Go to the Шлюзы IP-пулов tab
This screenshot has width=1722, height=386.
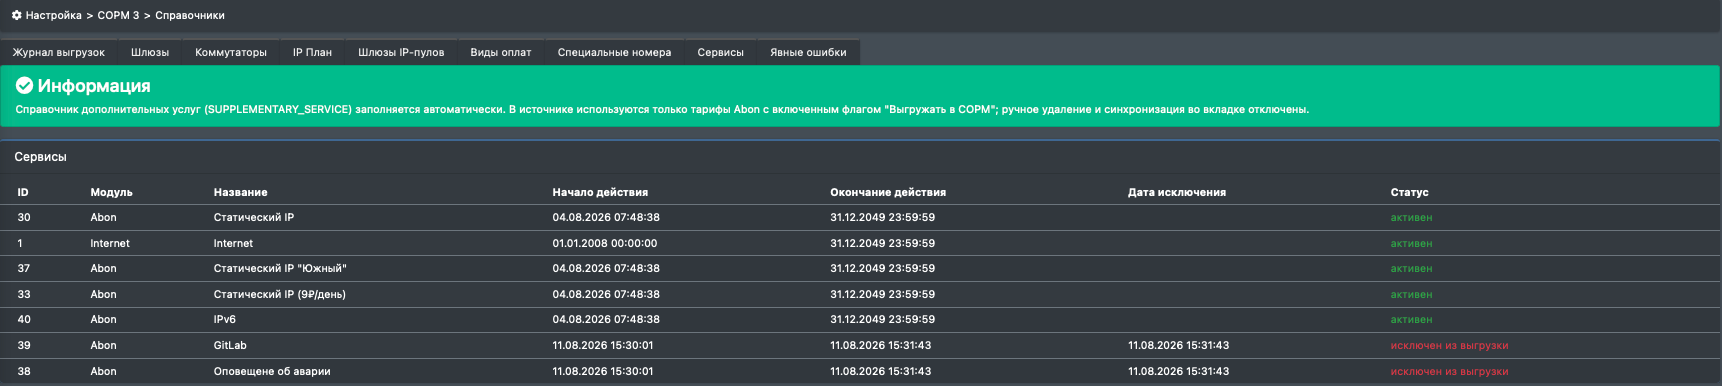[x=401, y=52]
